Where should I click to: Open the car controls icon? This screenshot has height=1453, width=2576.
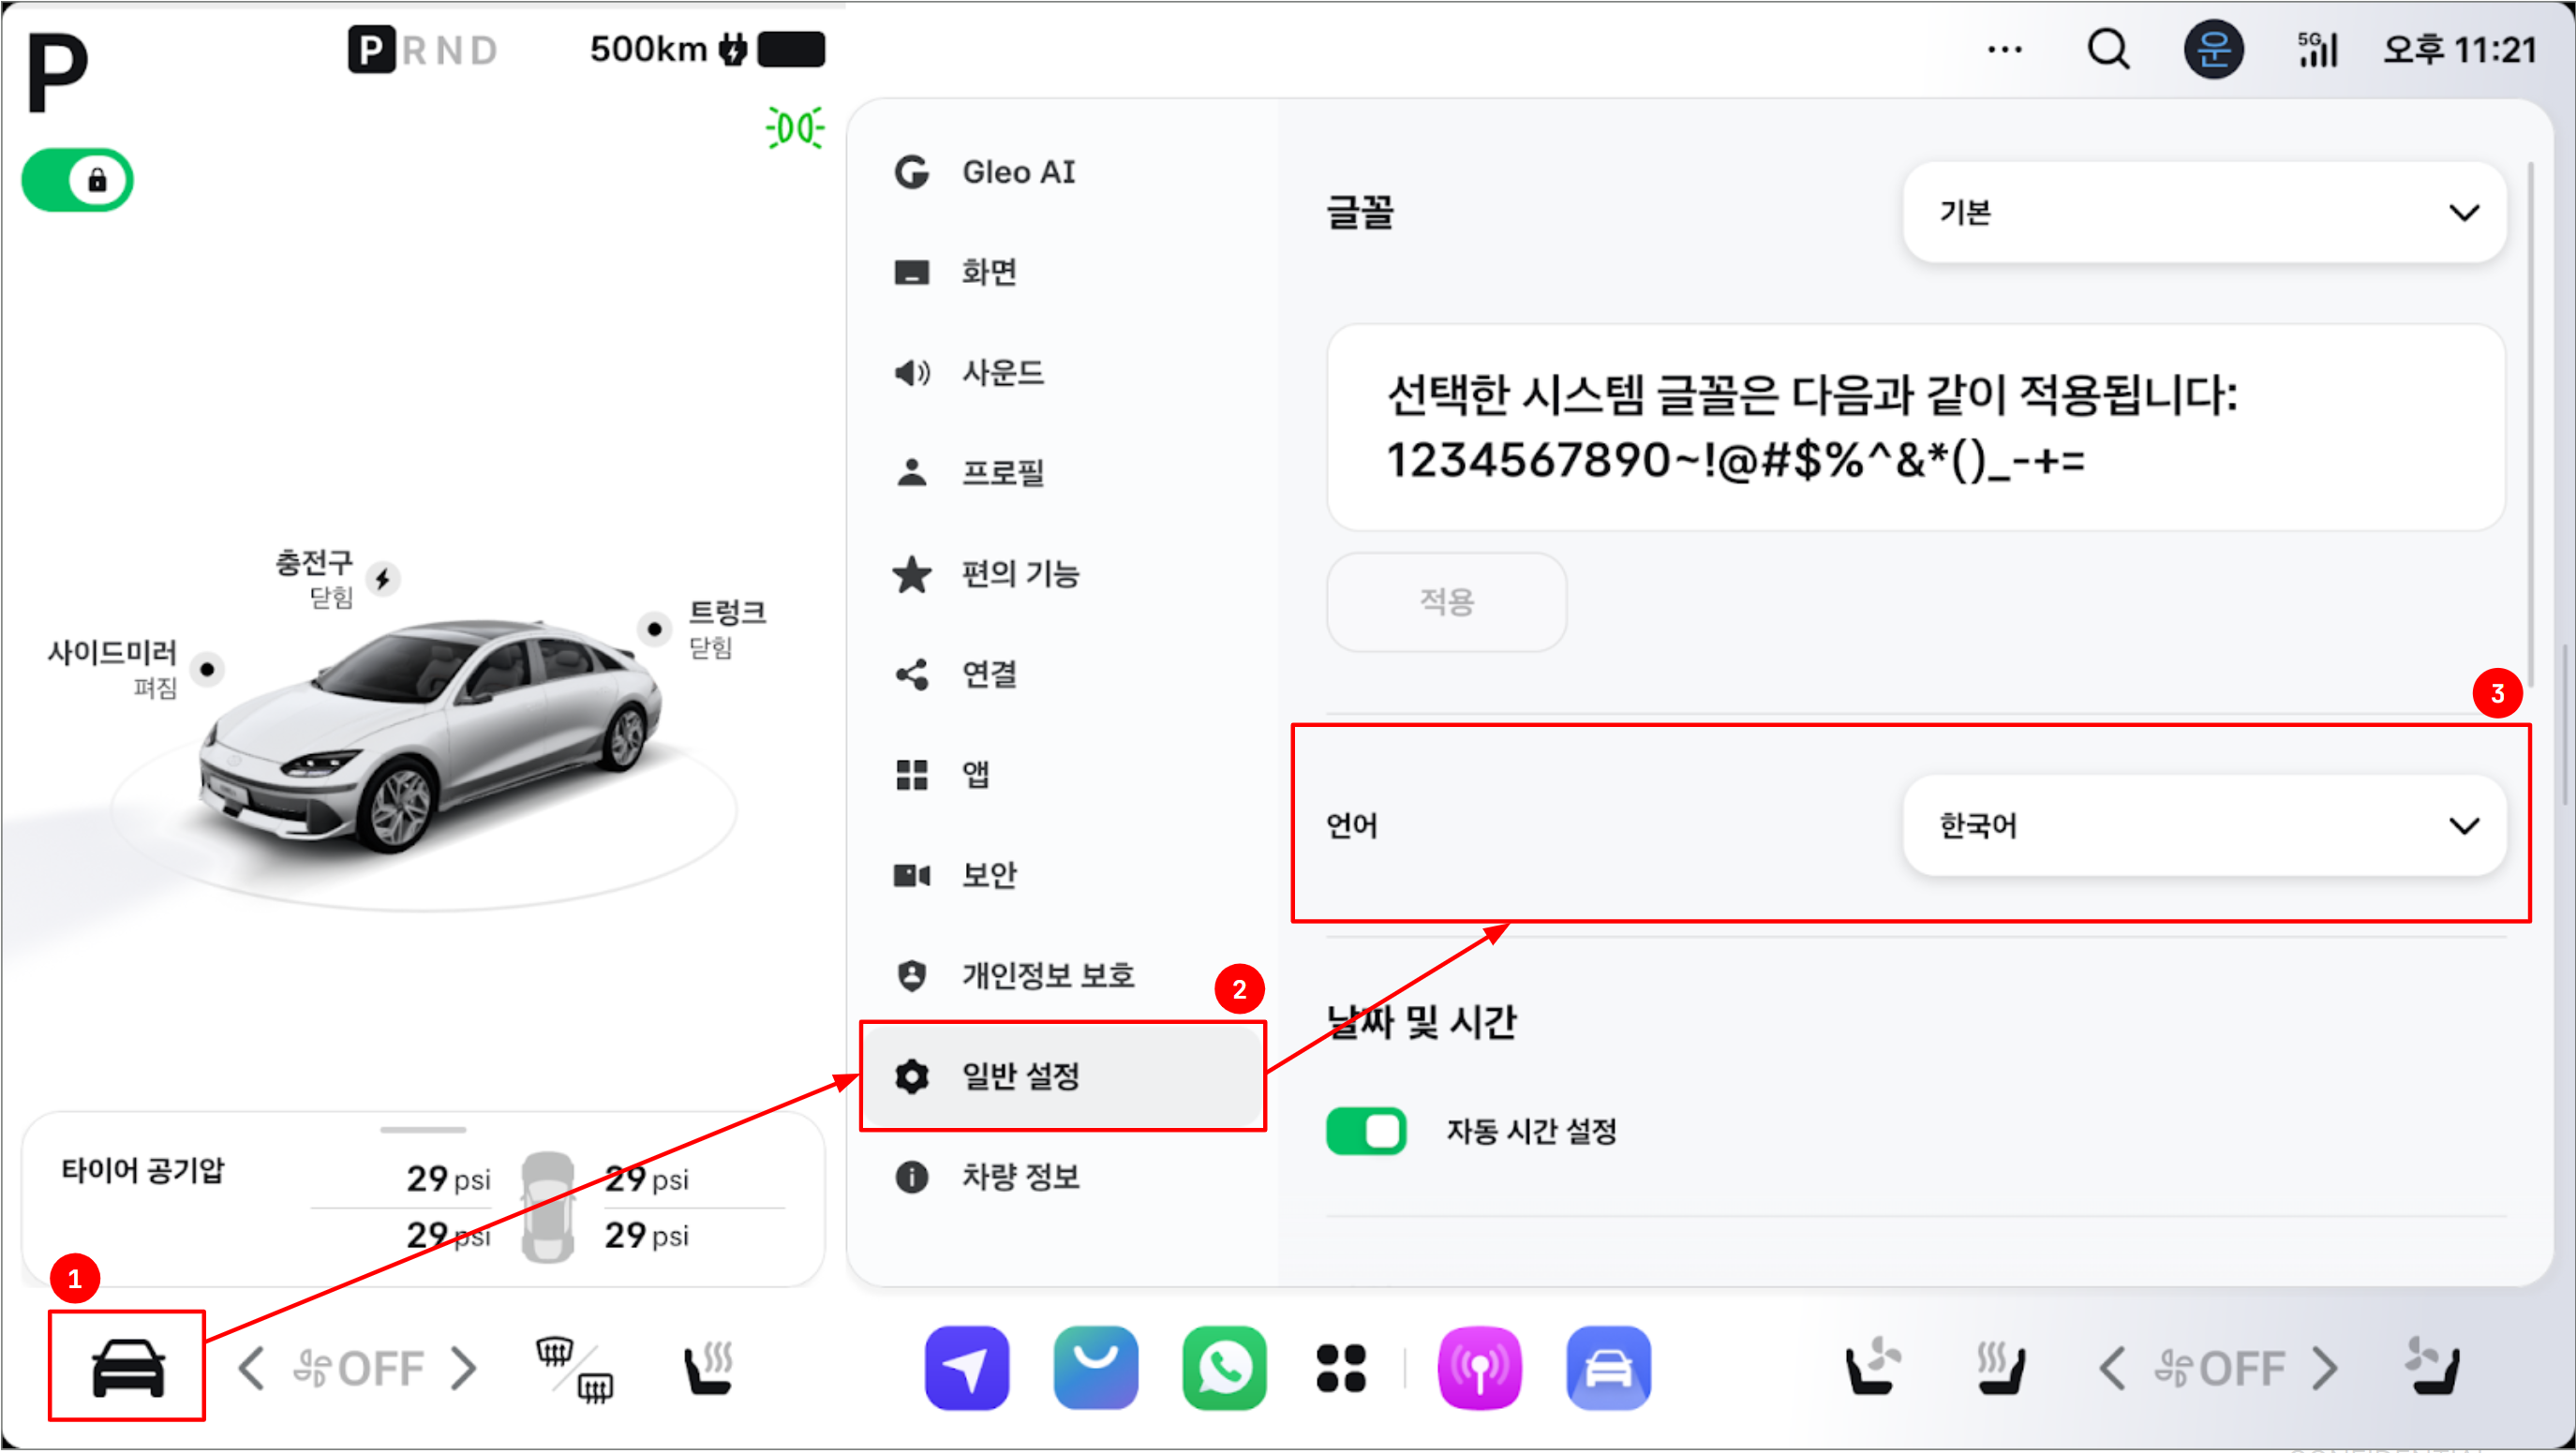pos(128,1366)
